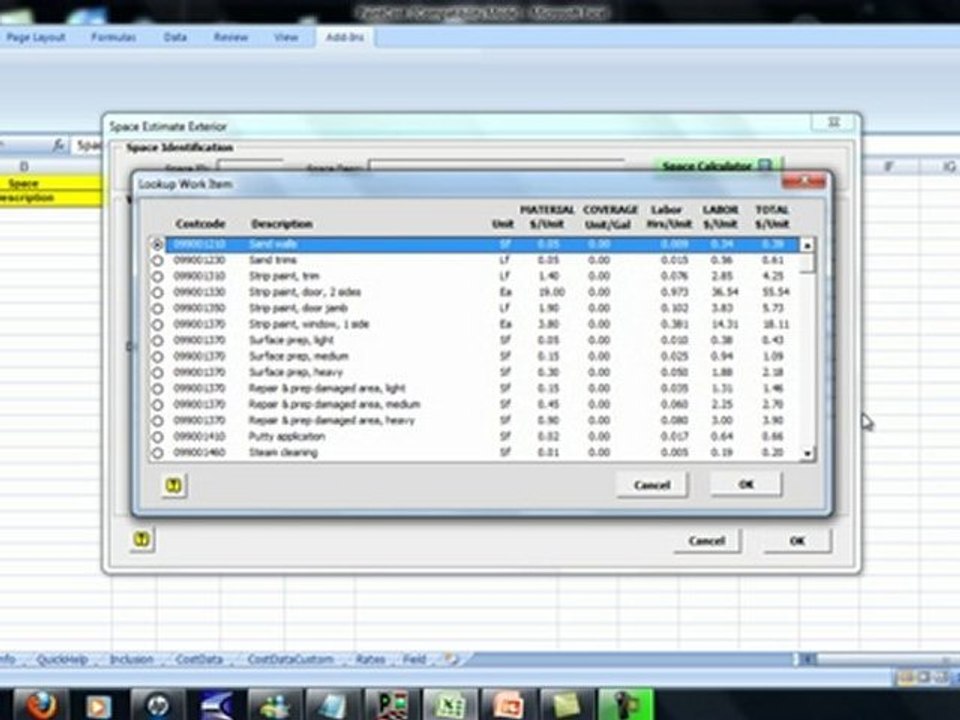Click 'Putty application' row text
The height and width of the screenshot is (720, 960).
pos(287,436)
